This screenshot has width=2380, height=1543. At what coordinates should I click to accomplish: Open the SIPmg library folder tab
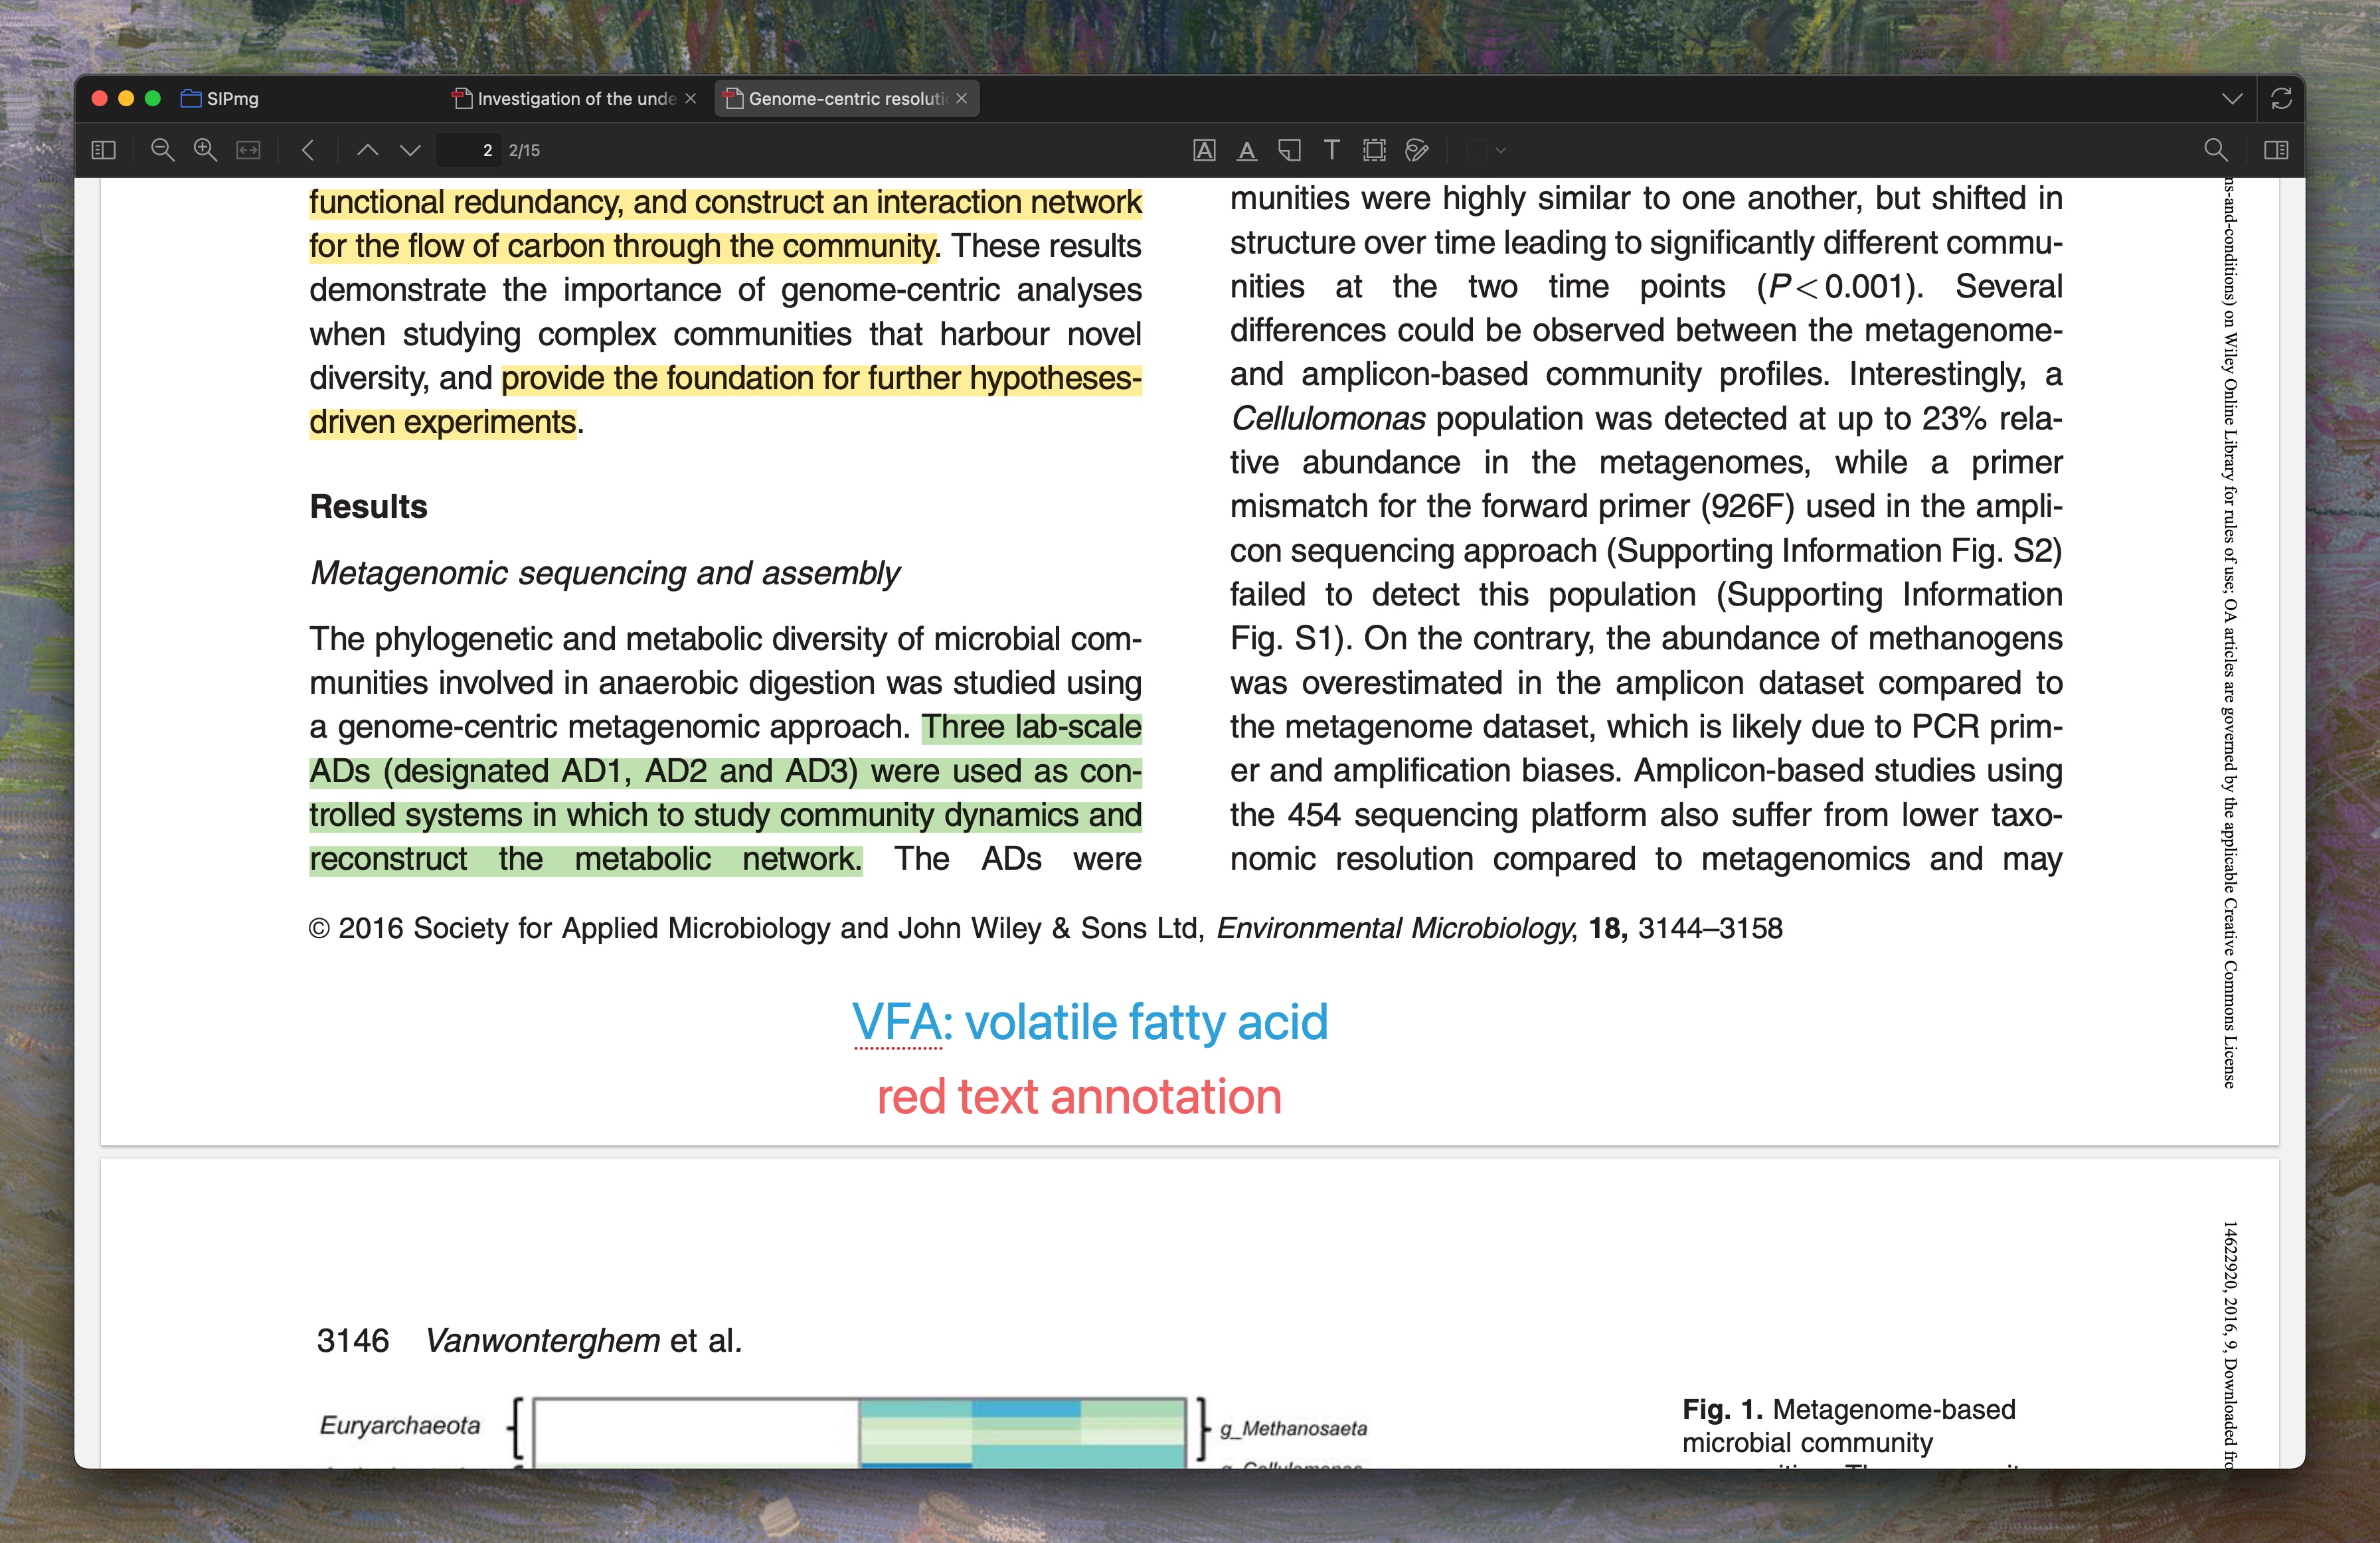[220, 98]
